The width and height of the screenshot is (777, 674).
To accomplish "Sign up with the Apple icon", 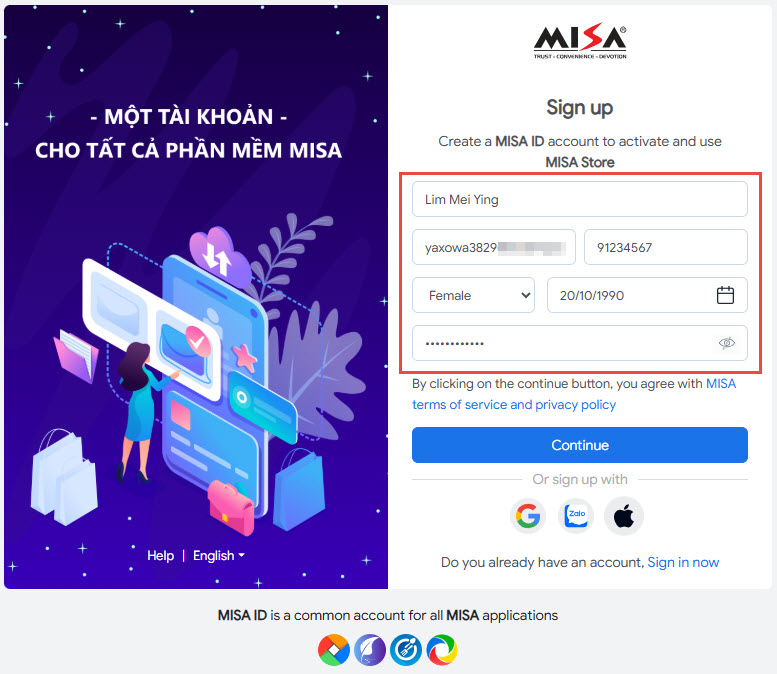I will tap(624, 516).
